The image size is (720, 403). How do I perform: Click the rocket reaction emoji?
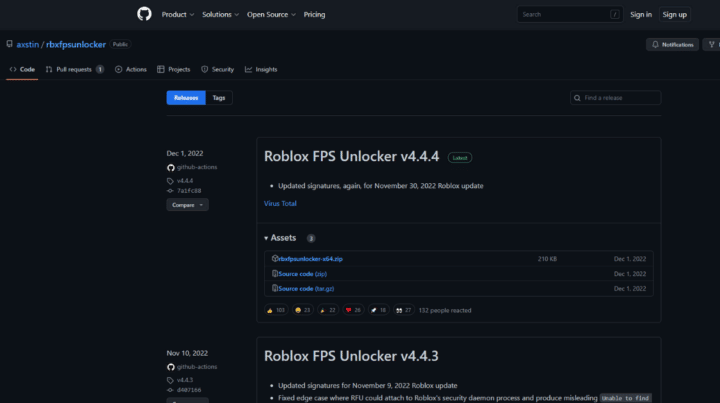click(378, 310)
